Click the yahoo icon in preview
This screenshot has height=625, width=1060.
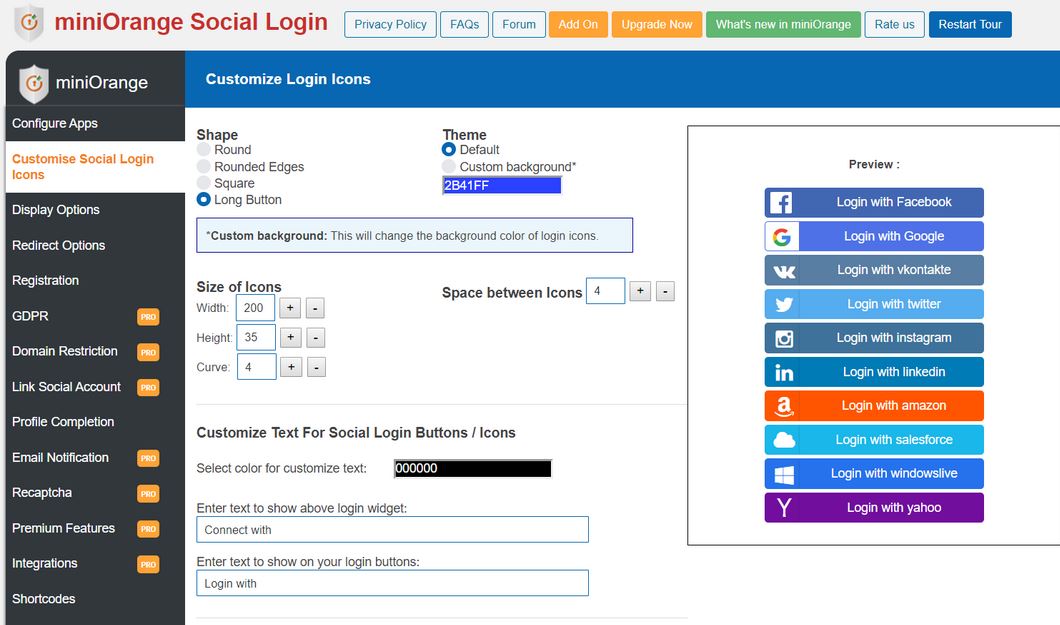point(784,508)
